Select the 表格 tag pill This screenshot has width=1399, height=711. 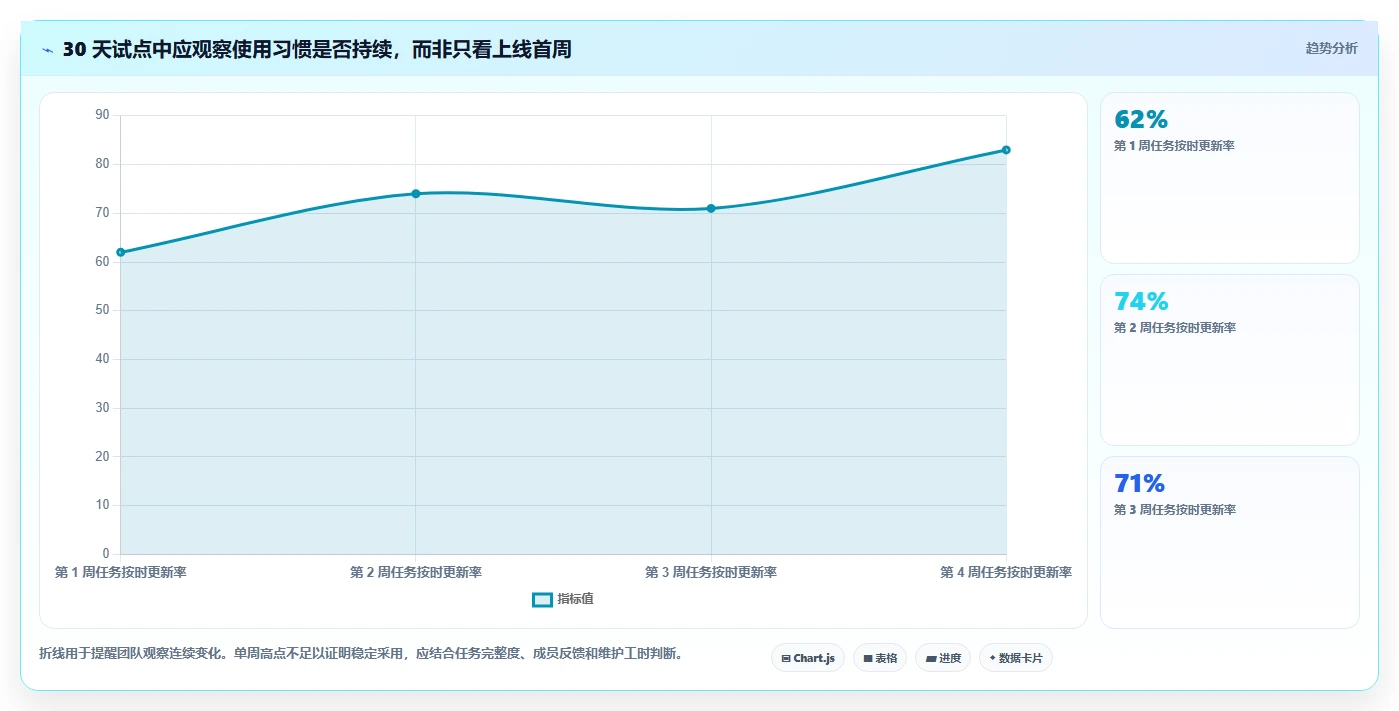[x=880, y=658]
